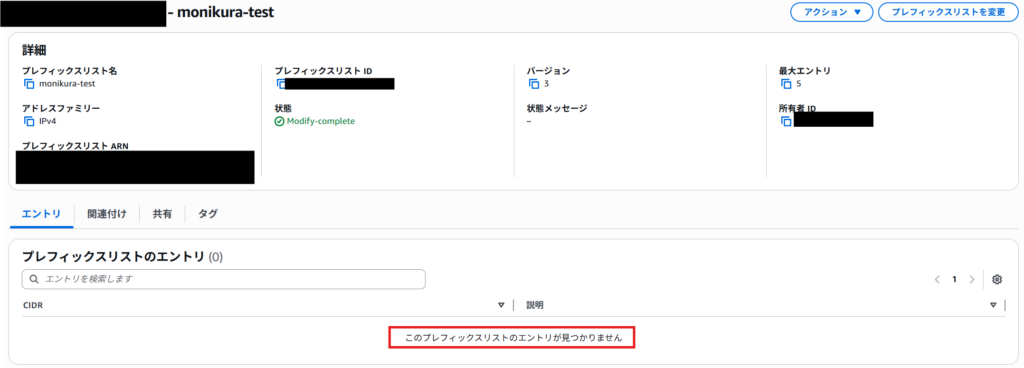The image size is (1024, 368).
Task: Switch to the 関連付け tab
Action: point(106,213)
